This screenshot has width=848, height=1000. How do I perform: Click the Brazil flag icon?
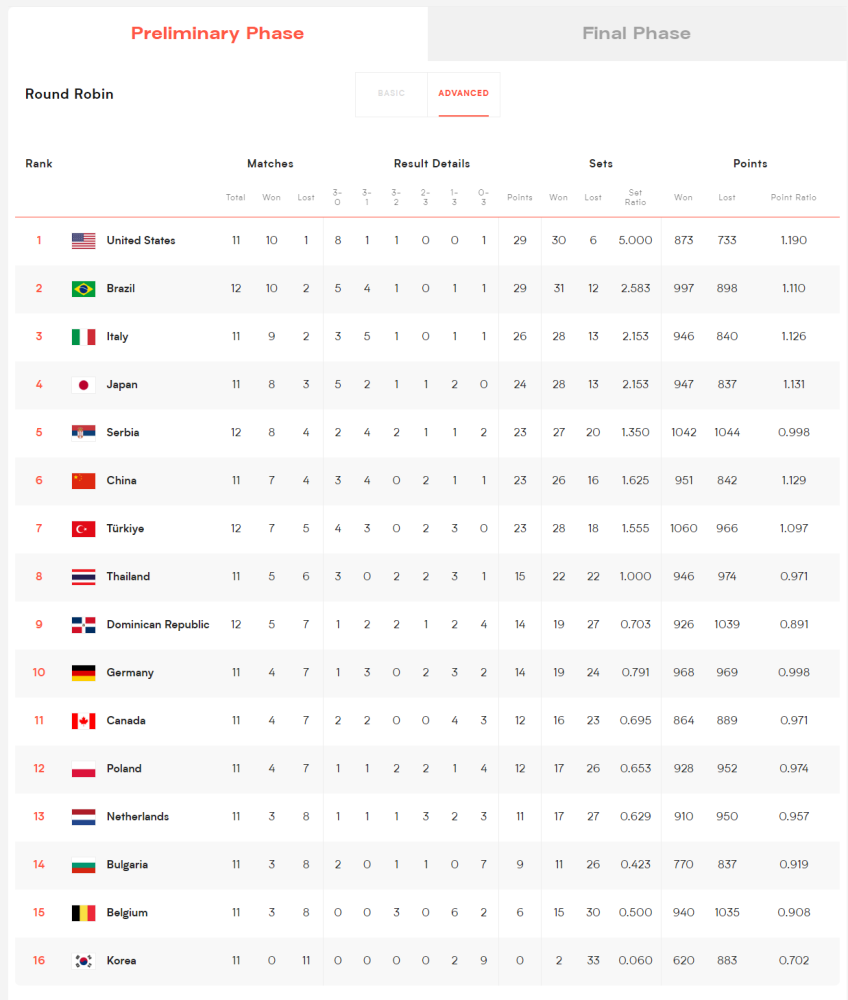[84, 289]
